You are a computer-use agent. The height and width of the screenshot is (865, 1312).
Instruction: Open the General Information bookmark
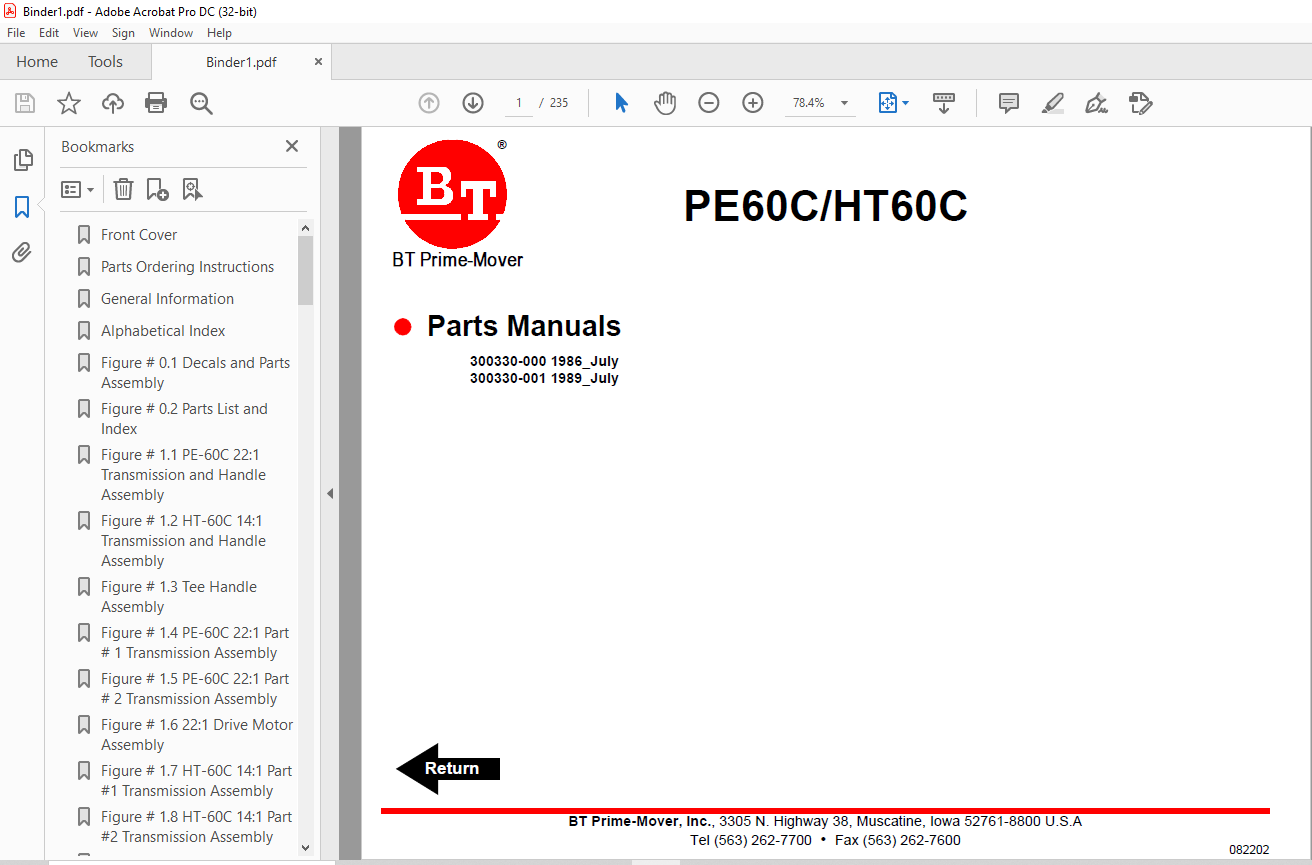(167, 299)
